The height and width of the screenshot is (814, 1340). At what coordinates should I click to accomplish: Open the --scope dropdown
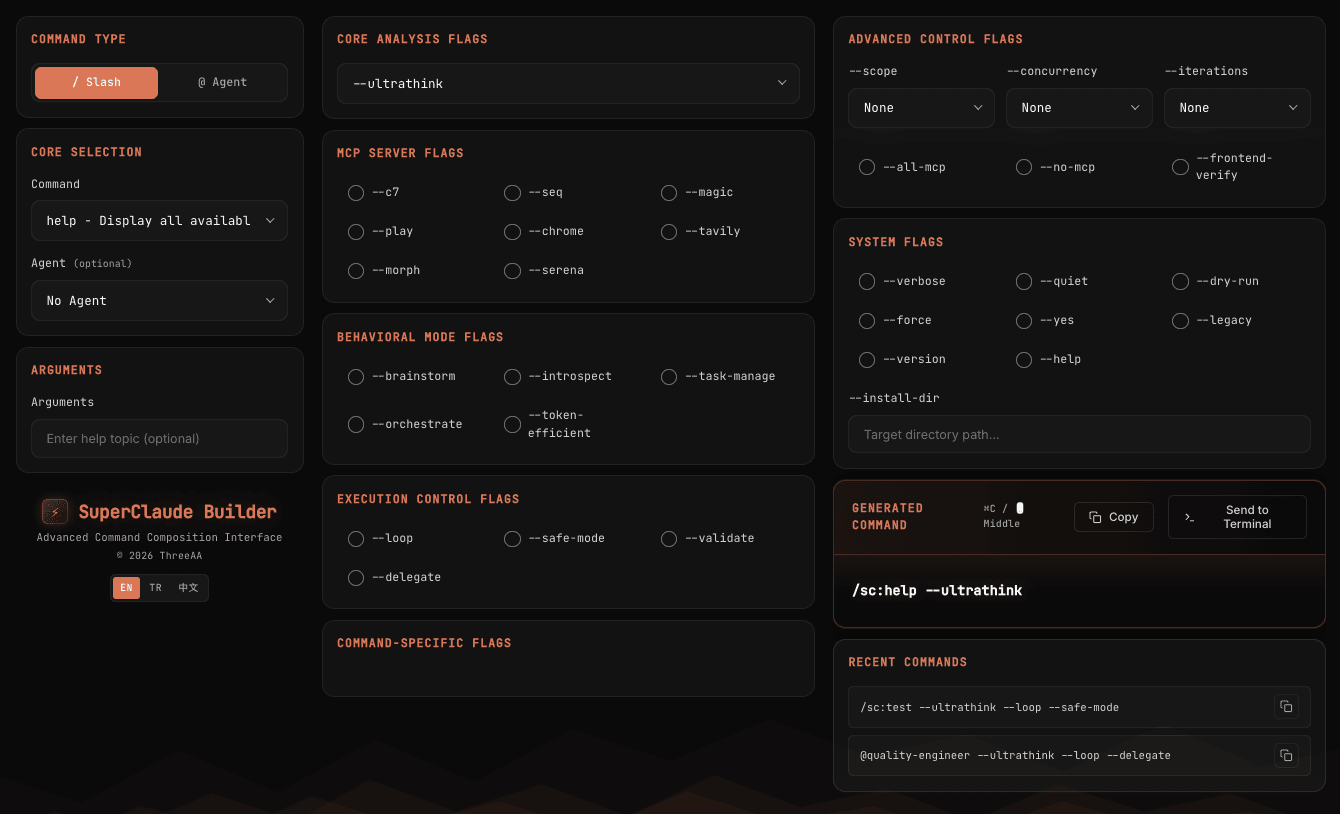(921, 107)
